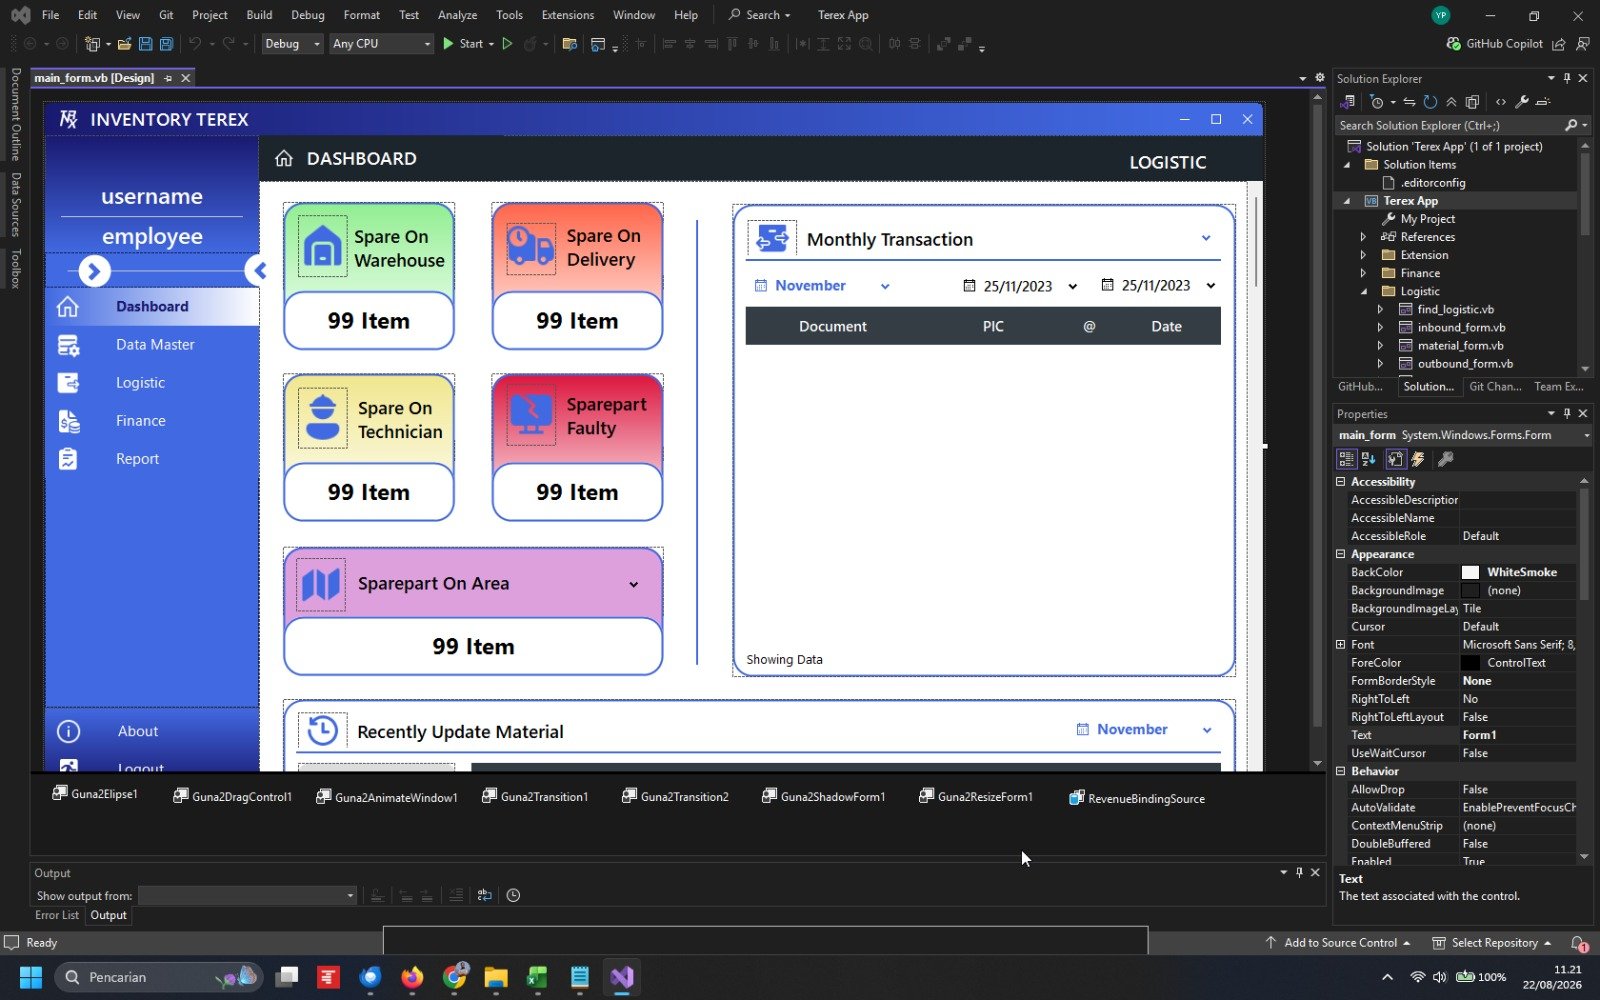Screen dimensions: 1600x1000
Task: Toggle word wrap in Output panel toolbar
Action: 484,895
